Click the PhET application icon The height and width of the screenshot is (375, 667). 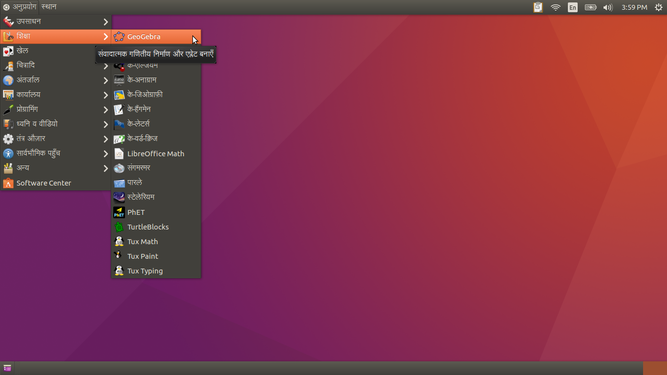119,212
